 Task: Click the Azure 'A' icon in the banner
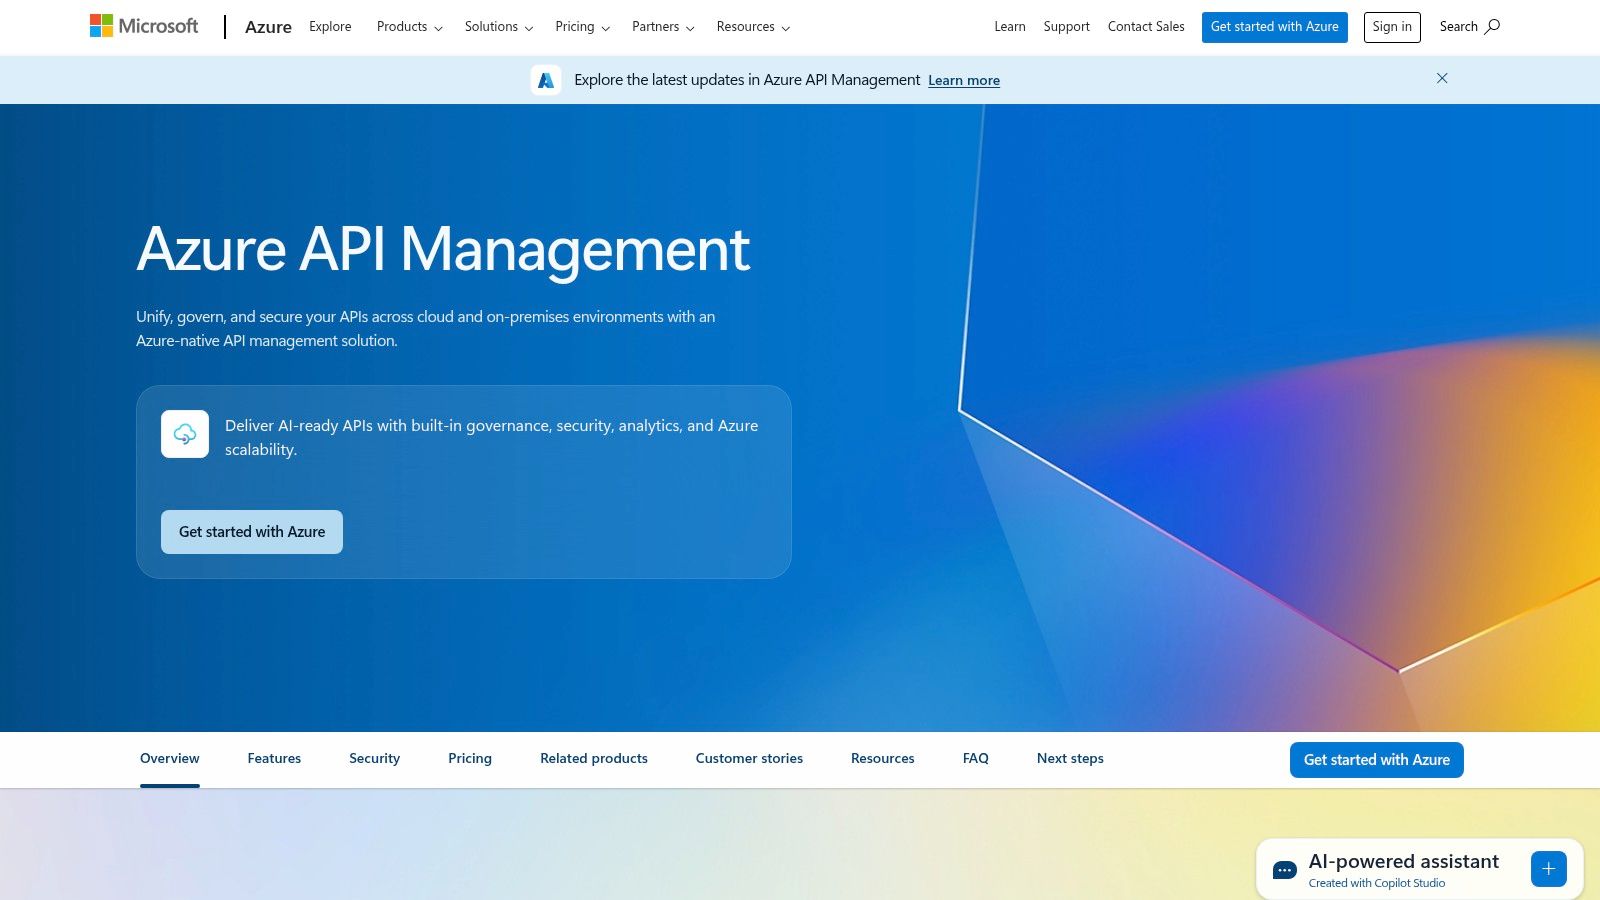546,80
